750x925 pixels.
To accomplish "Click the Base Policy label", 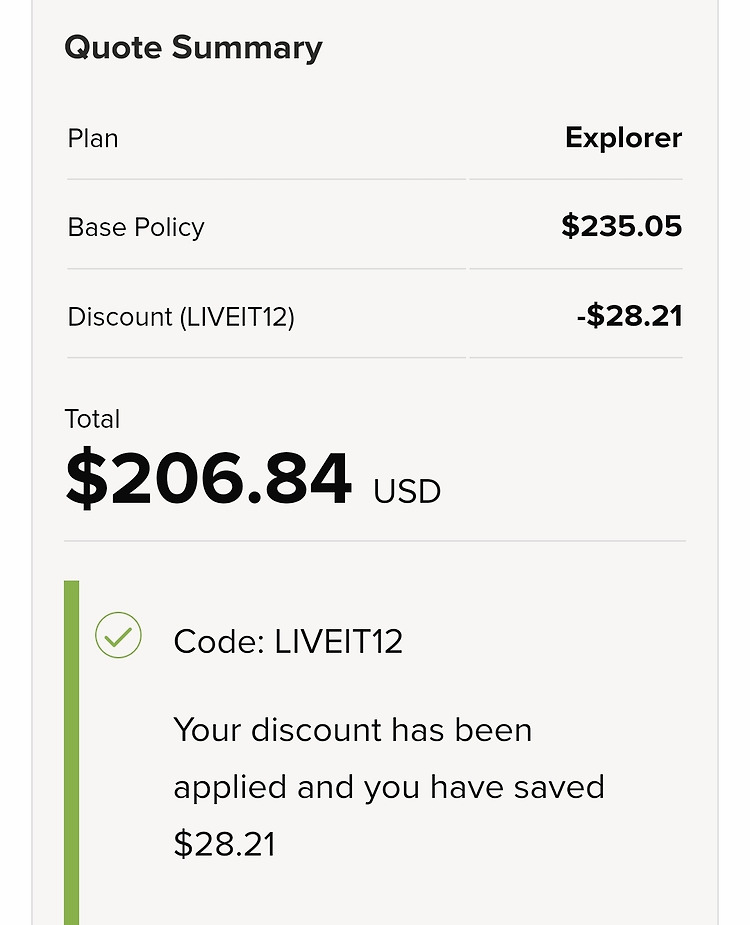I will [x=136, y=227].
